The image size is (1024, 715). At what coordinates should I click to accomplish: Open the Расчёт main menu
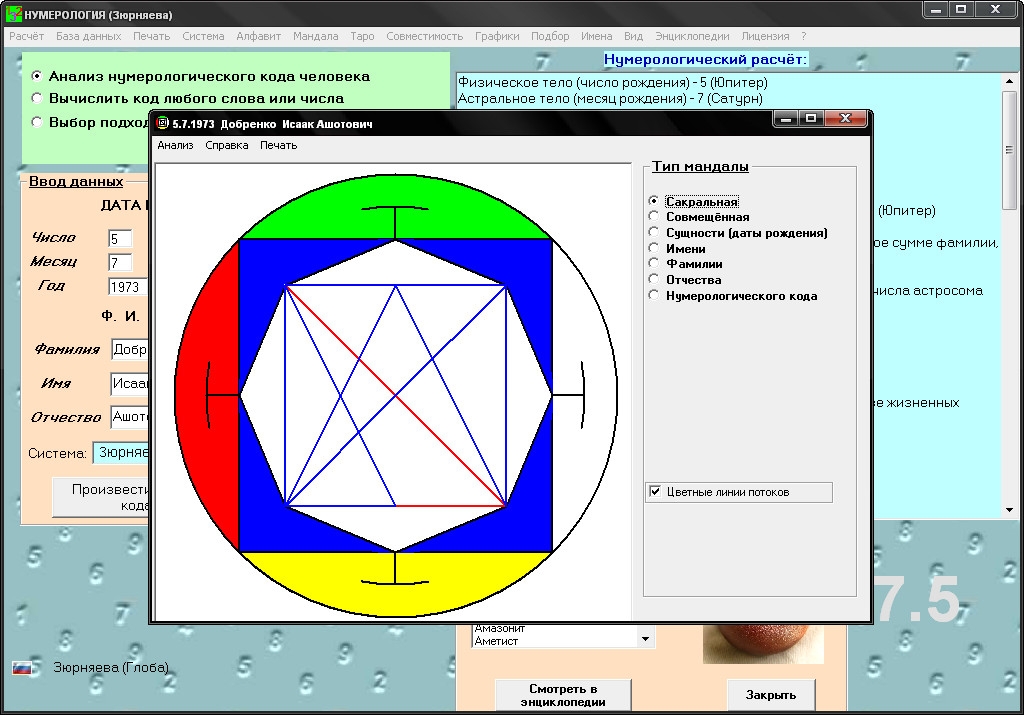pyautogui.click(x=27, y=37)
